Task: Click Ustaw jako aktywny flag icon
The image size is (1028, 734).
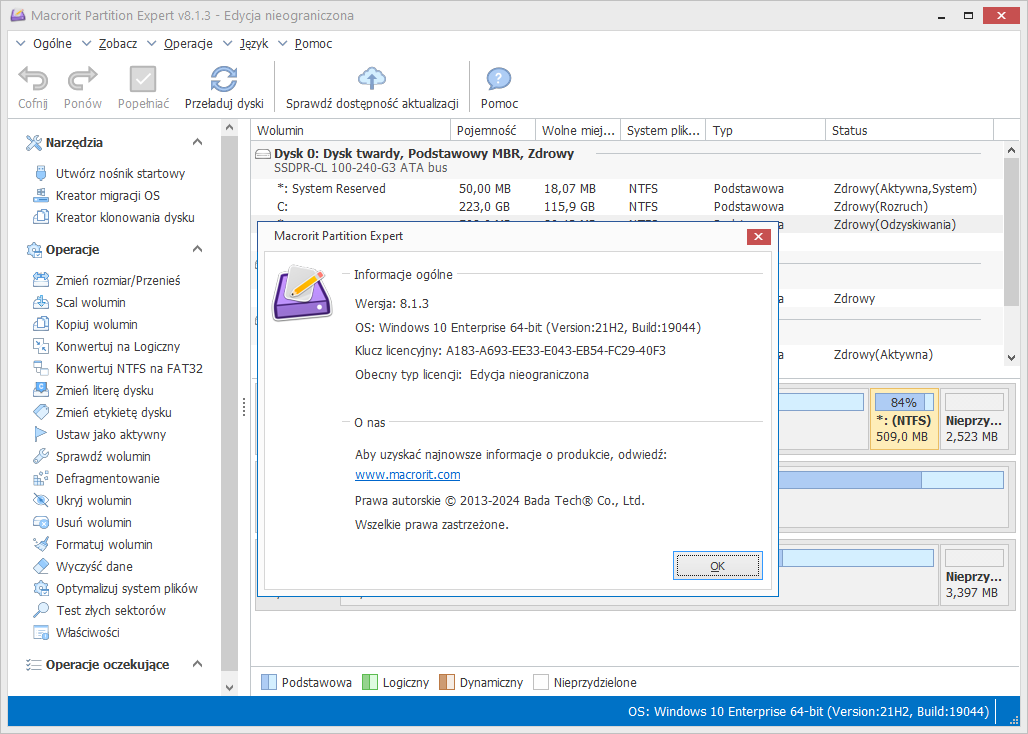Action: [x=41, y=434]
